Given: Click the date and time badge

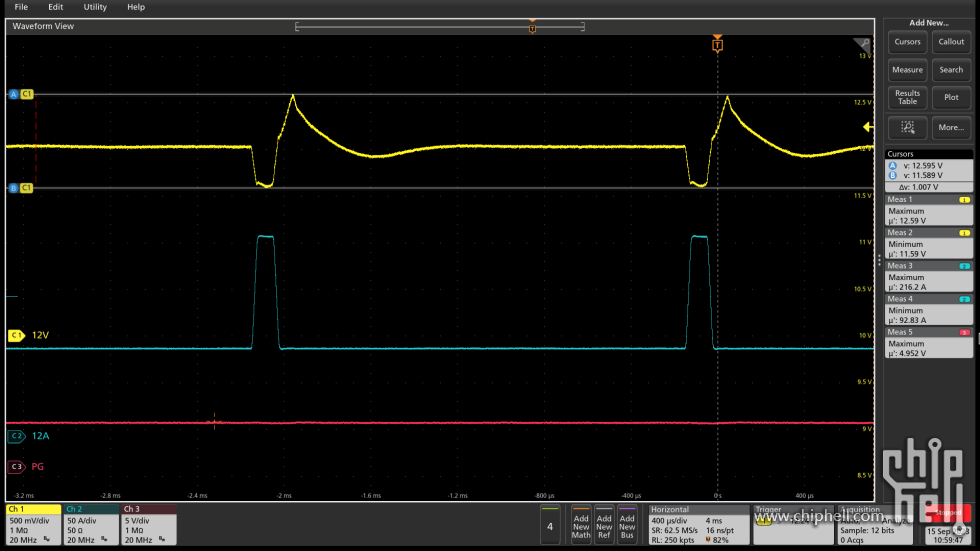Looking at the screenshot, I should coord(948,535).
